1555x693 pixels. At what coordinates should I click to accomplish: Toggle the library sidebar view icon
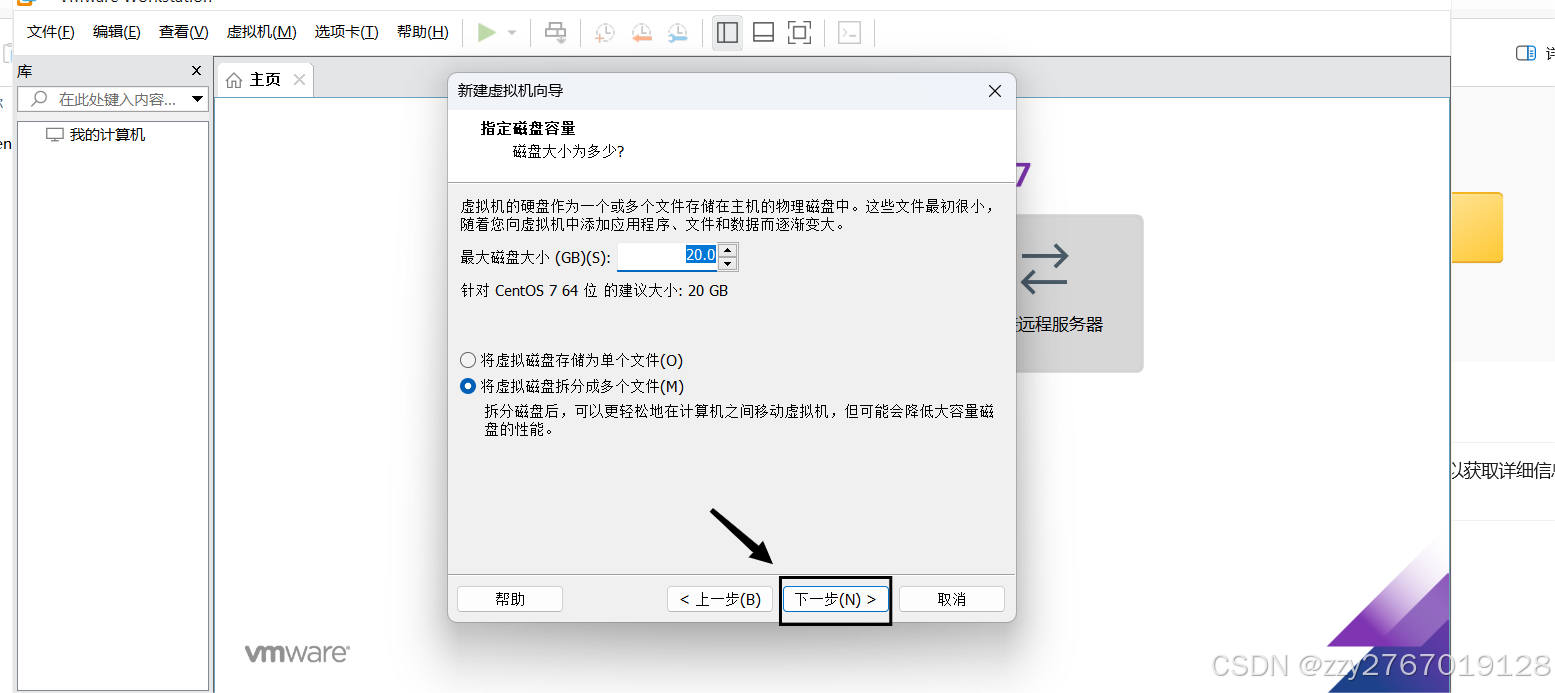(x=727, y=33)
